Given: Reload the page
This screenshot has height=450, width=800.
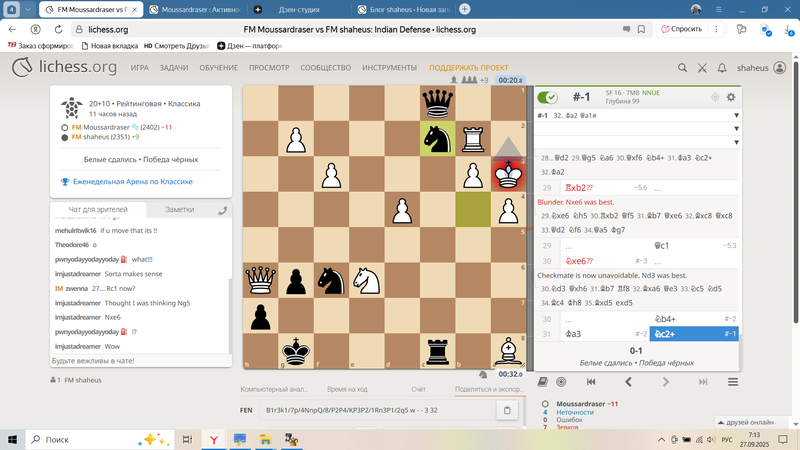Looking at the screenshot, I should [x=58, y=30].
